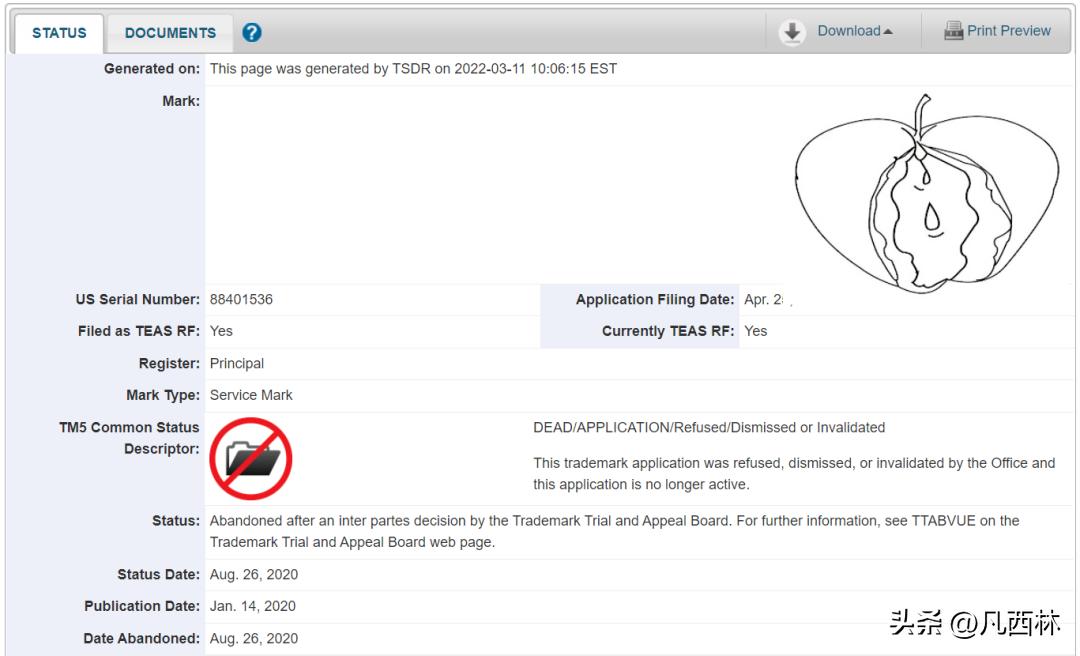Click the dead application folder status icon
The height and width of the screenshot is (656, 1080).
[x=251, y=459]
